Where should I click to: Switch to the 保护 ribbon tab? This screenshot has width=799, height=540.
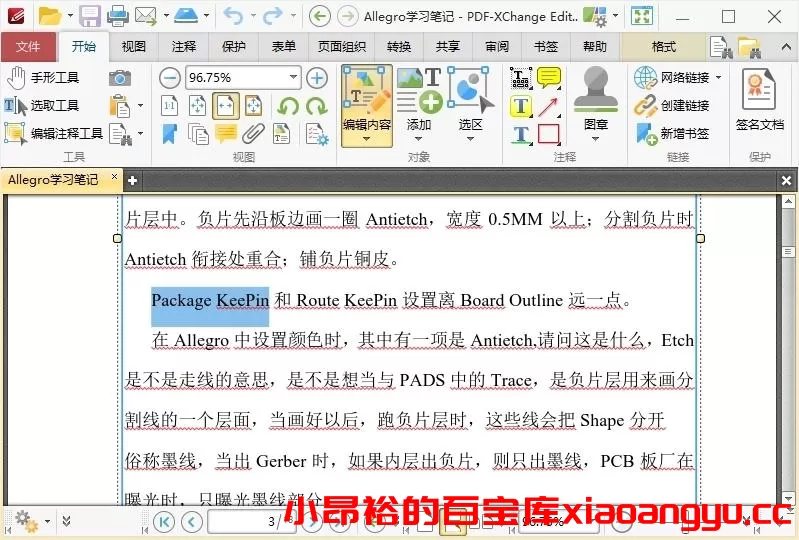pos(234,47)
